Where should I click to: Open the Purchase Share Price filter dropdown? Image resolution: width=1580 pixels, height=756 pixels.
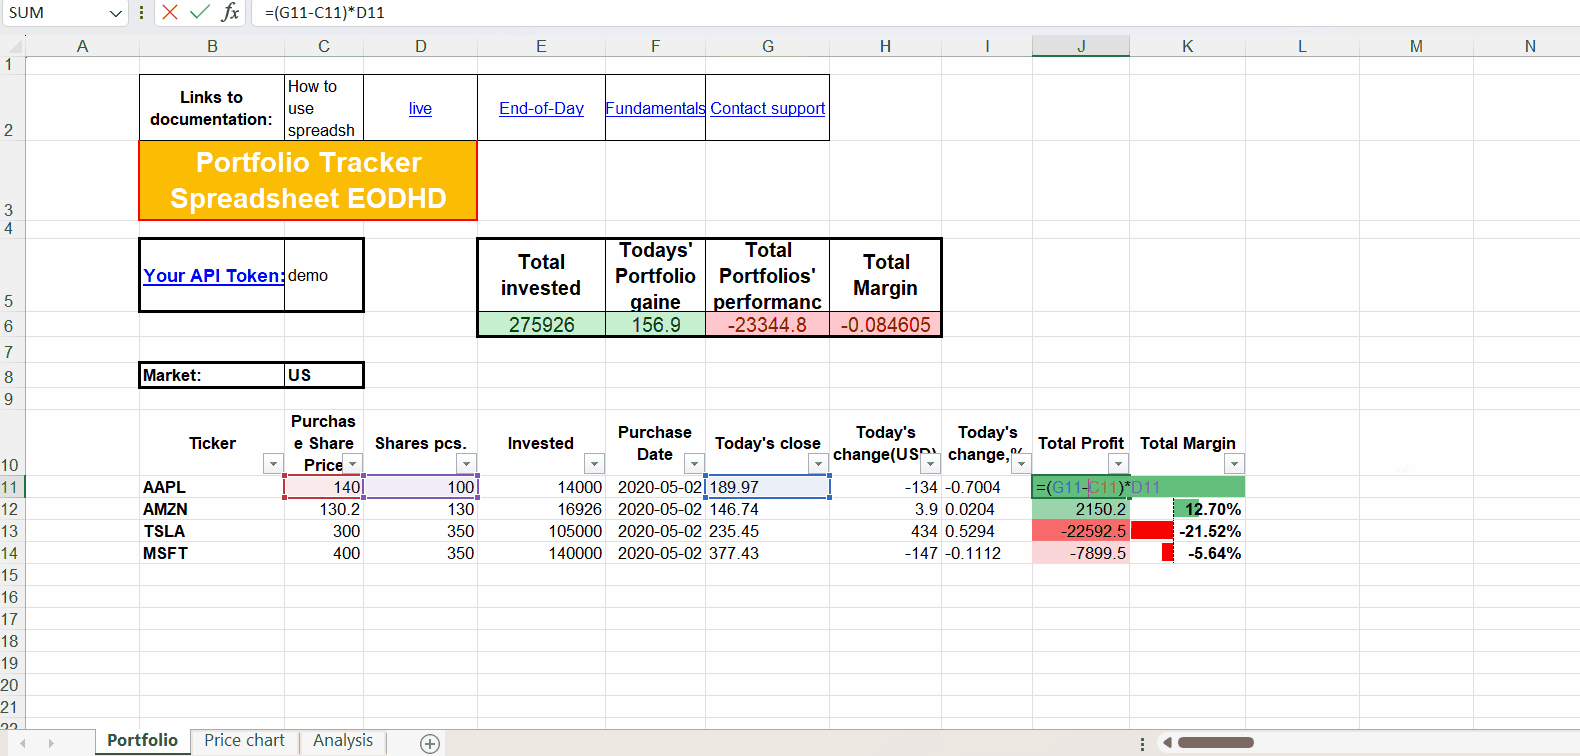[353, 464]
